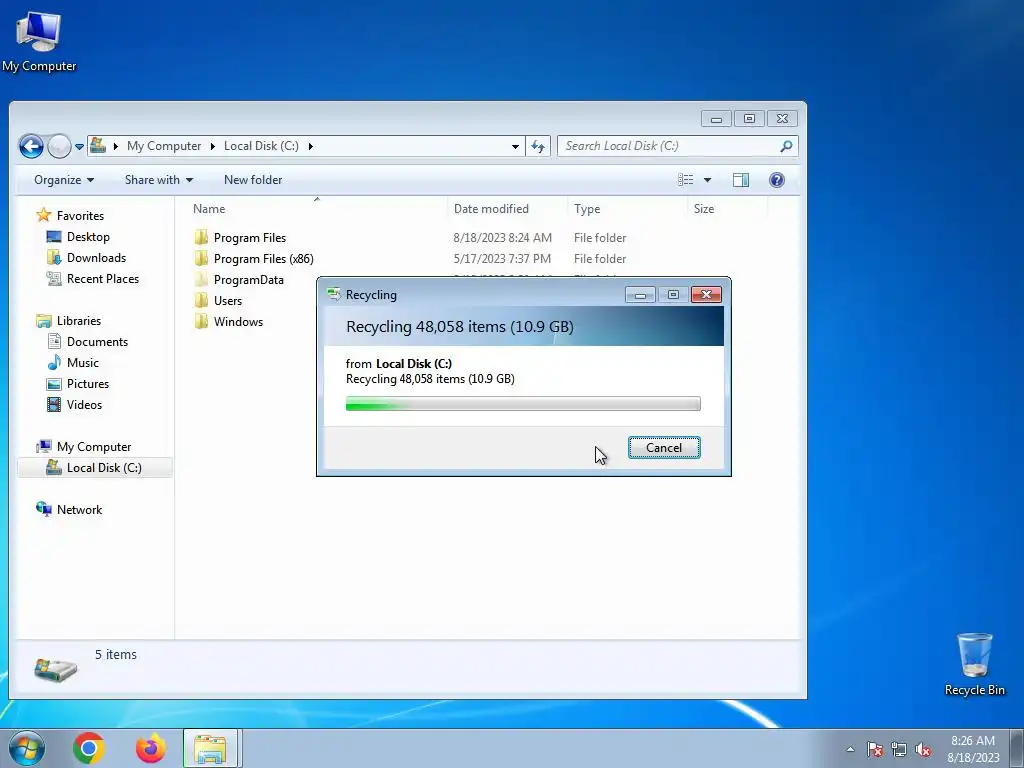Open Downloads under Favorites
The height and width of the screenshot is (768, 1024).
pos(96,258)
